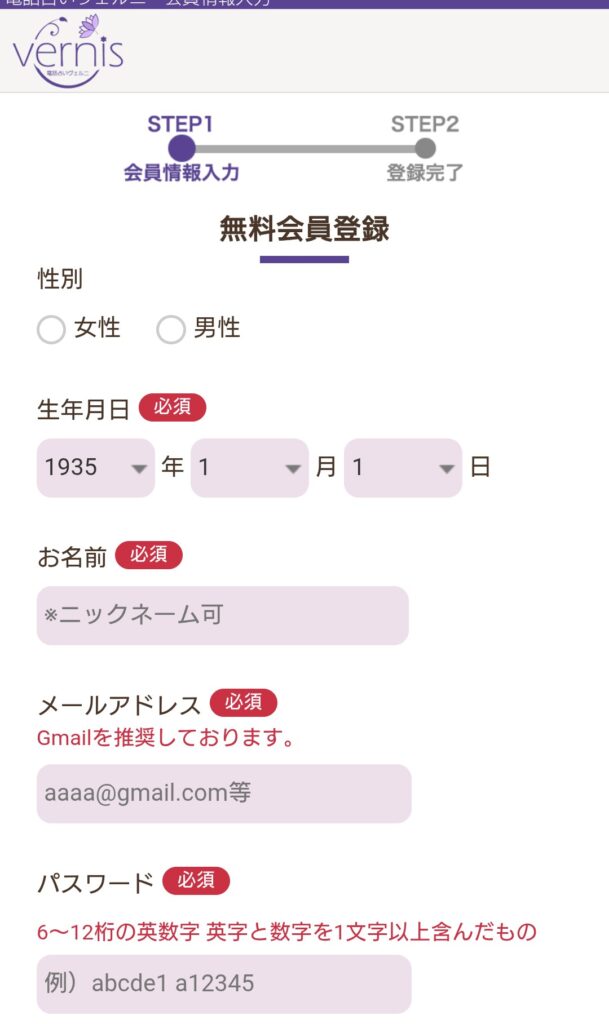Click the vernis logo icon

[x=68, y=51]
